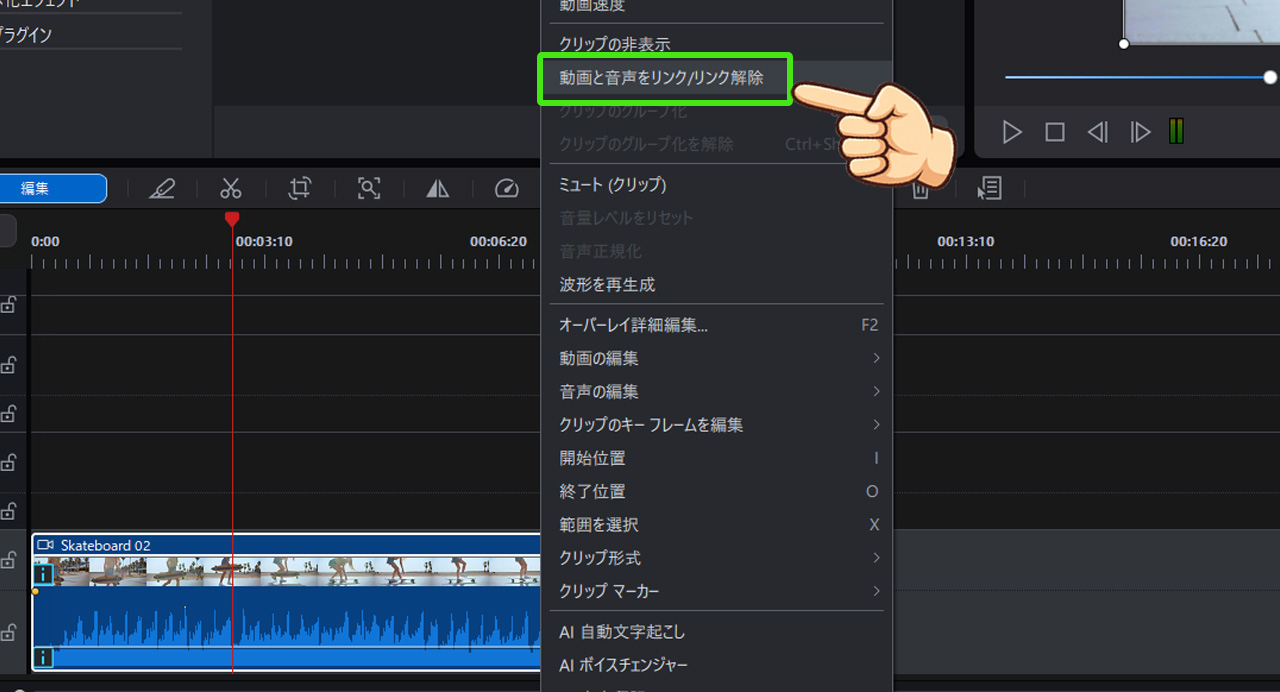The height and width of the screenshot is (692, 1280).
Task: Select 動画と音声をリンク/リンク解除 menu item
Action: click(664, 78)
